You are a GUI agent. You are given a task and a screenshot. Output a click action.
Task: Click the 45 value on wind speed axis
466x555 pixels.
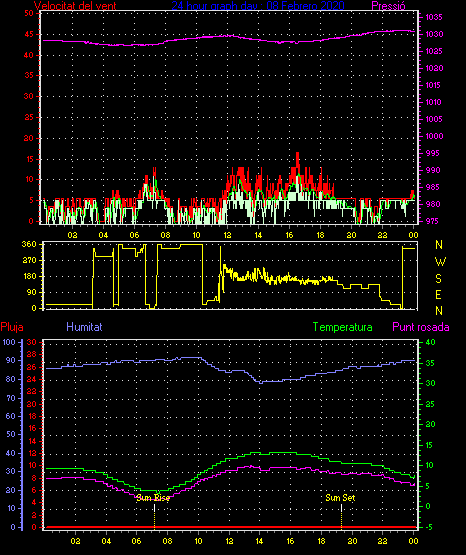tap(29, 34)
